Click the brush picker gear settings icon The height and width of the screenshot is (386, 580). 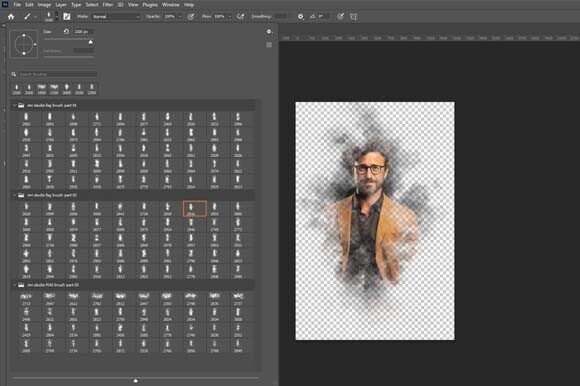[x=269, y=32]
